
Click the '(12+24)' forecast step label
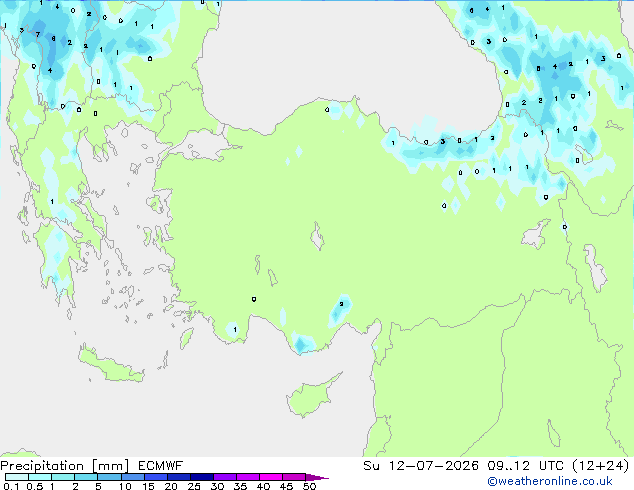(x=601, y=466)
